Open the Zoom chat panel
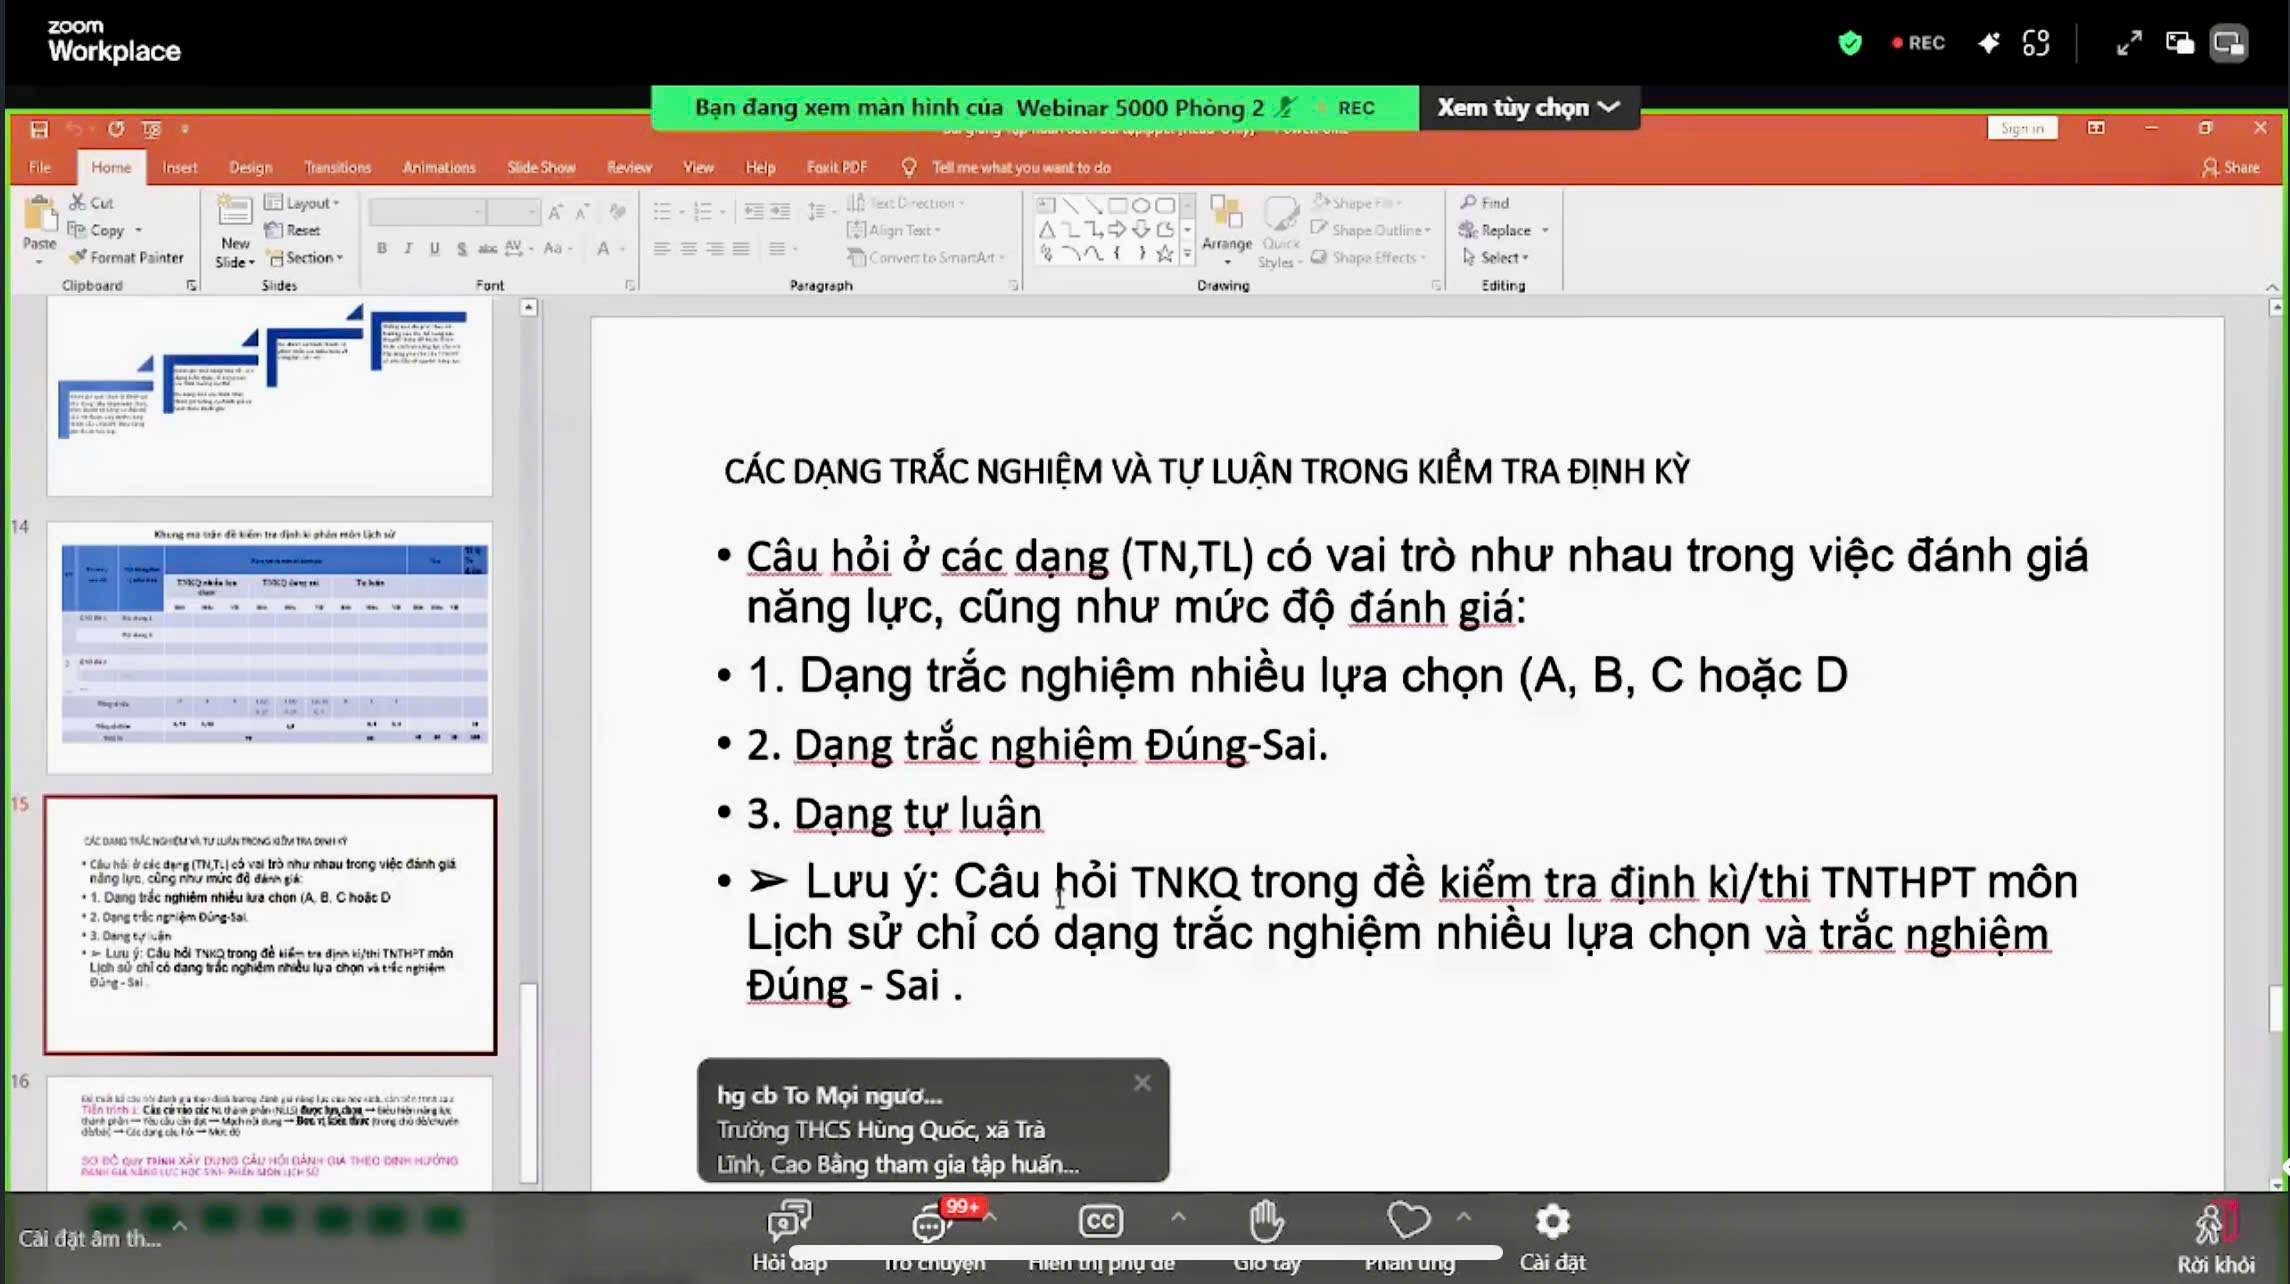 tap(932, 1224)
